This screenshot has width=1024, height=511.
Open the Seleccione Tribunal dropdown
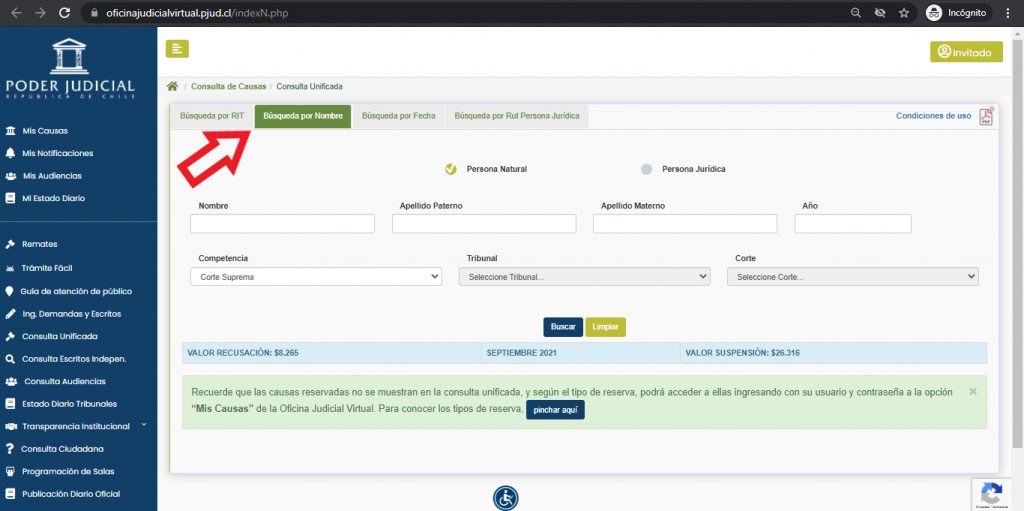pos(584,276)
